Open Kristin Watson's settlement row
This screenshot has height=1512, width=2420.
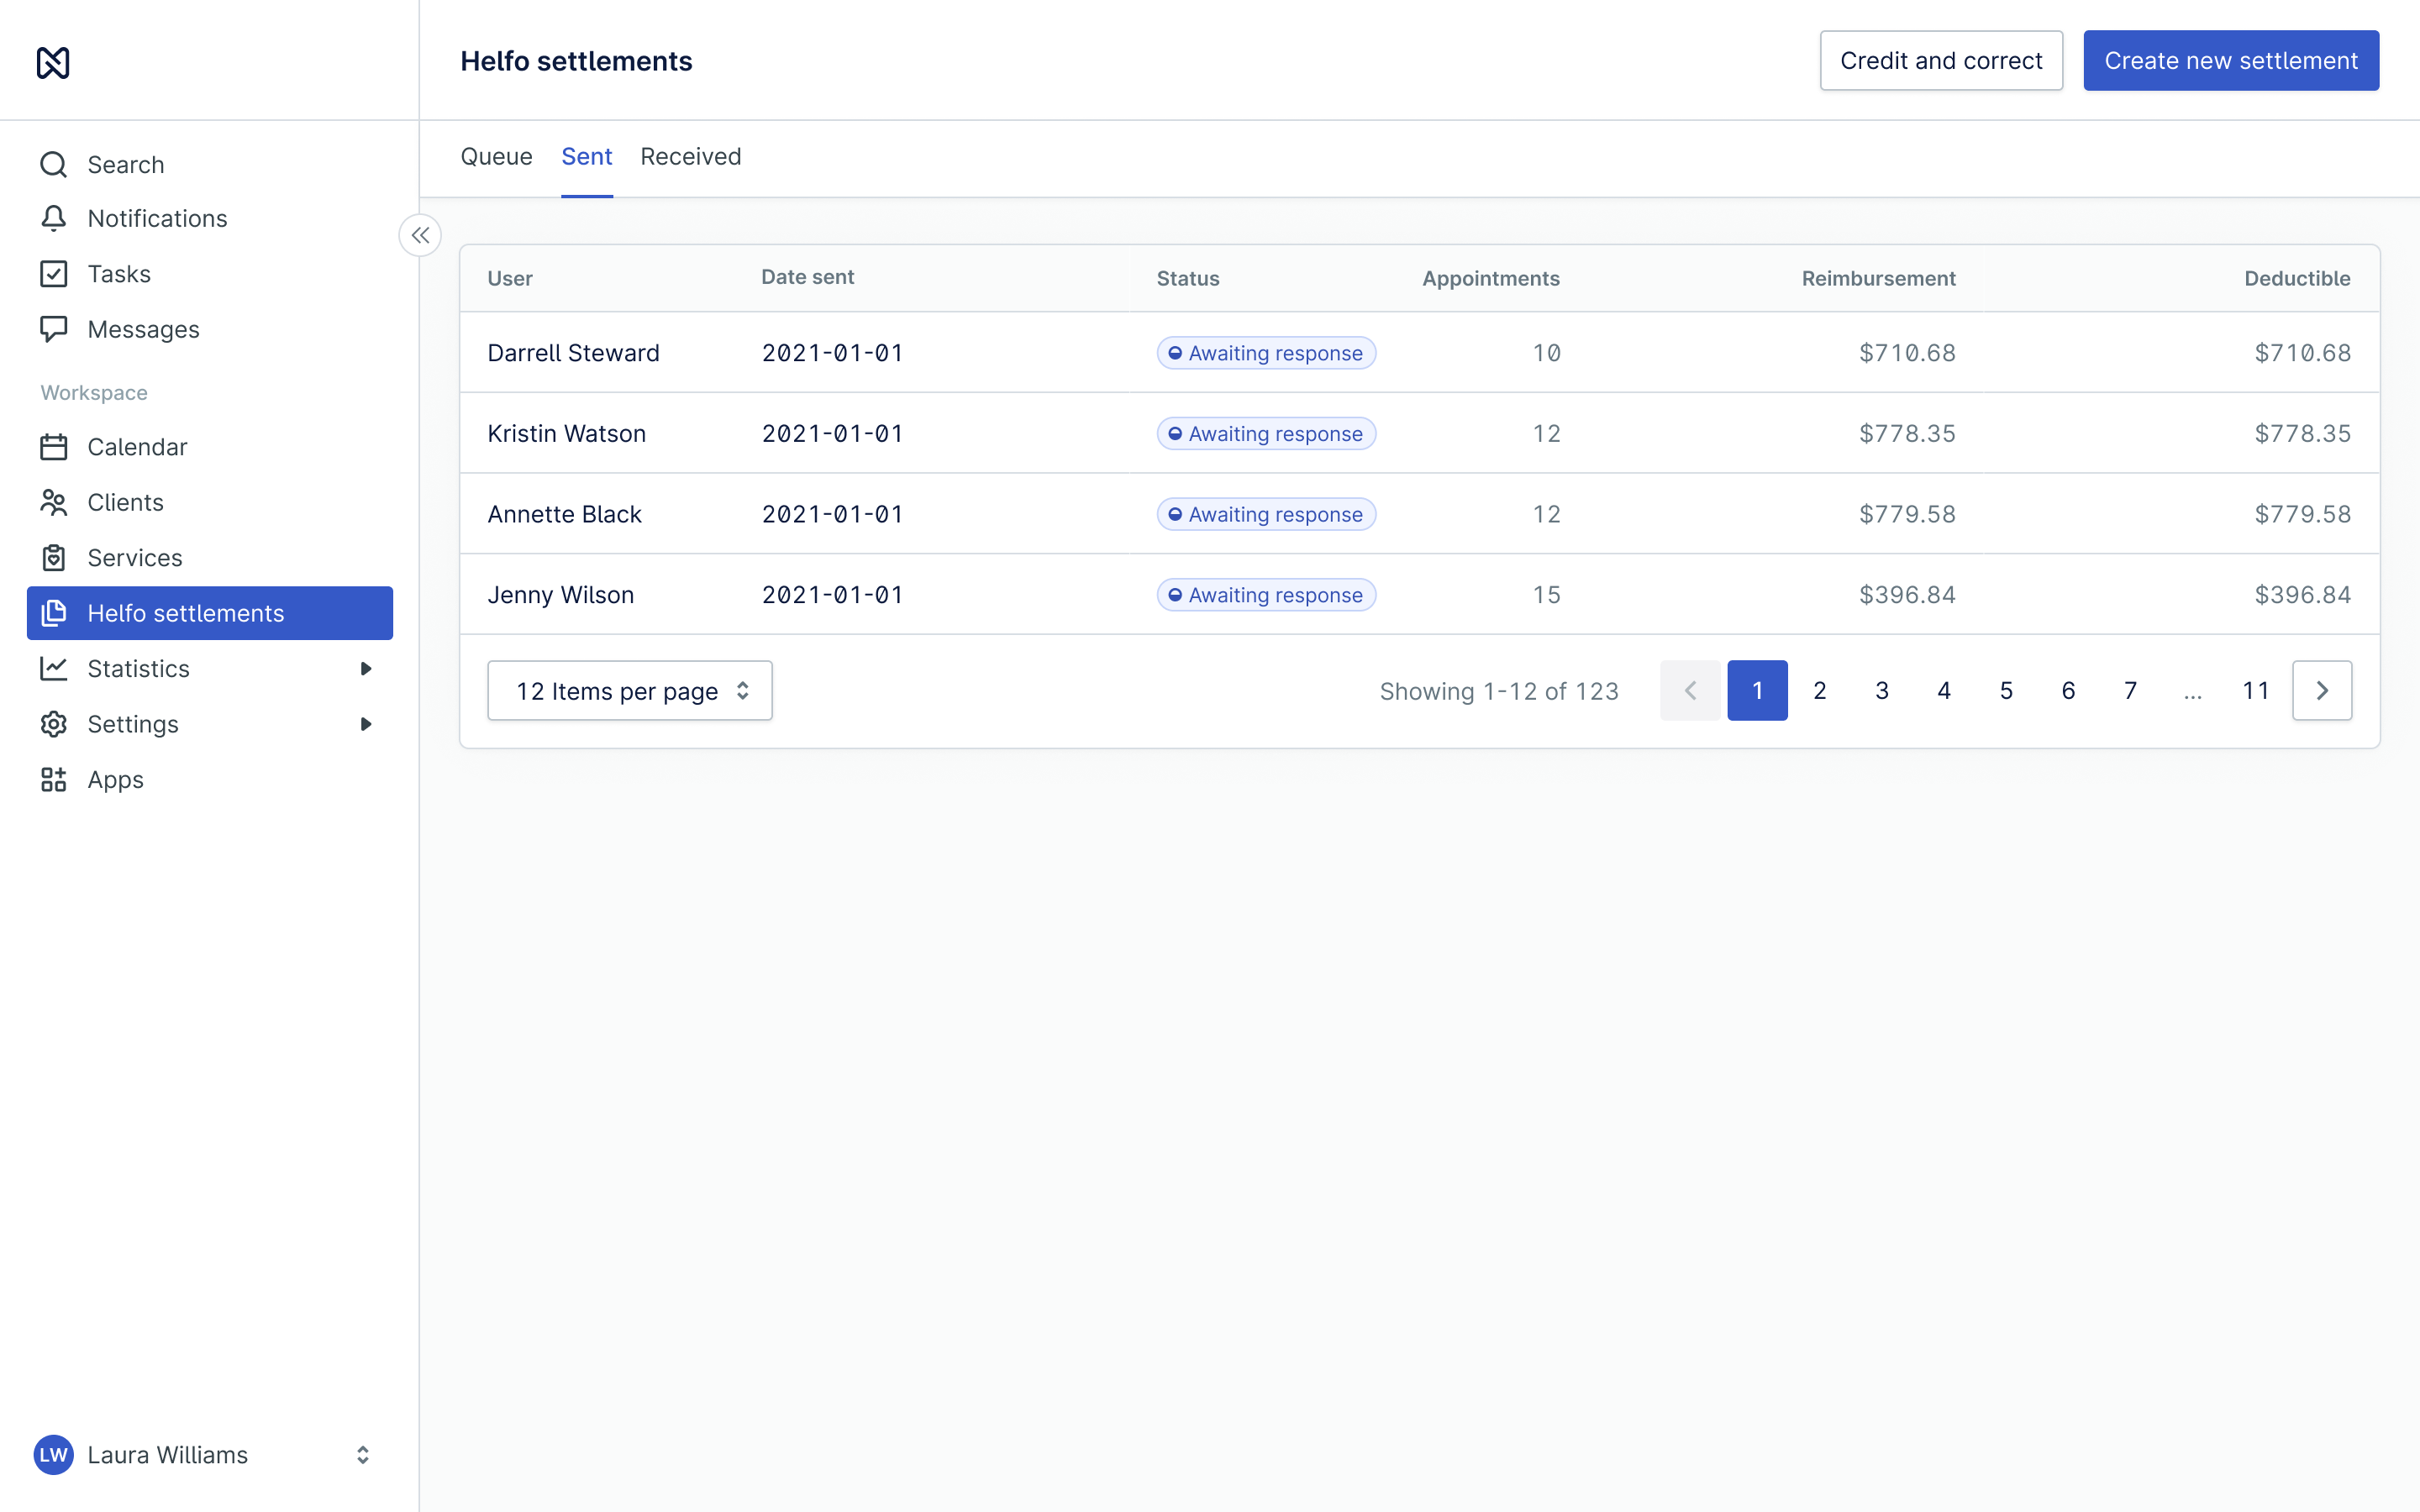1420,433
